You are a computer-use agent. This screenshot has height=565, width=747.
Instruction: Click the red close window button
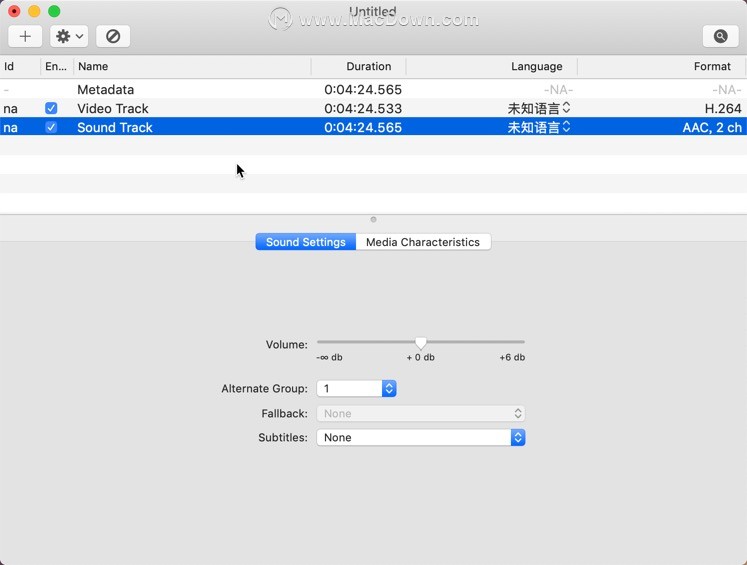click(x=14, y=11)
